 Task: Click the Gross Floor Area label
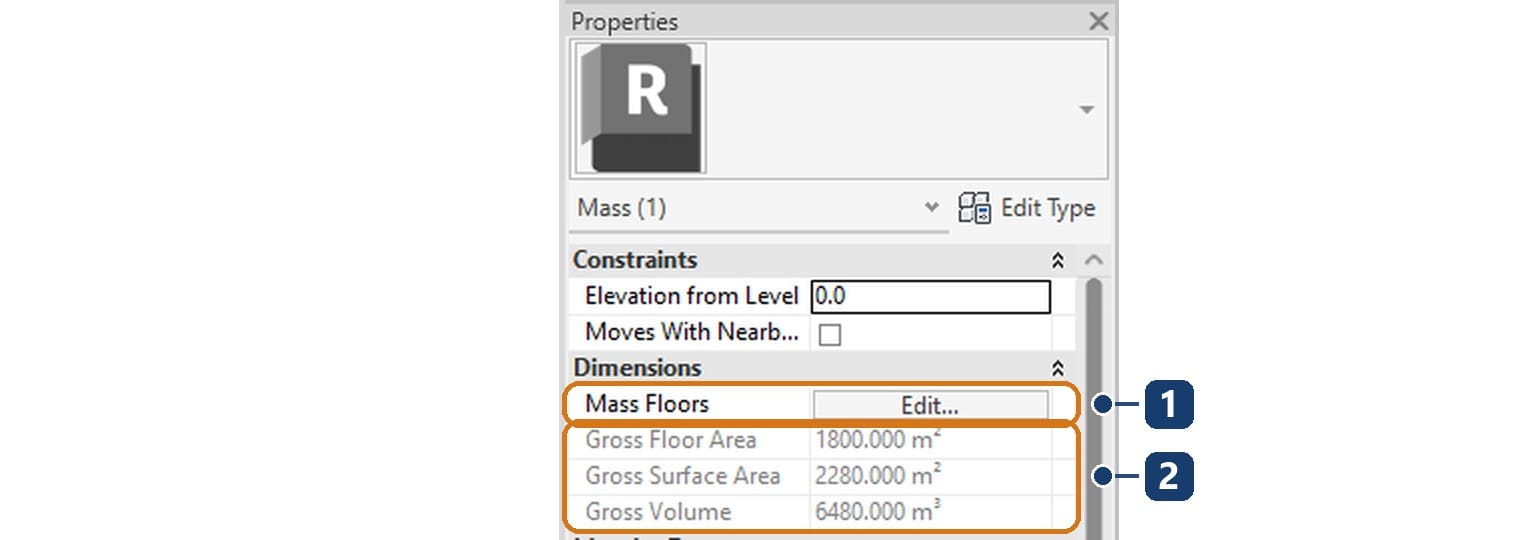coord(671,440)
